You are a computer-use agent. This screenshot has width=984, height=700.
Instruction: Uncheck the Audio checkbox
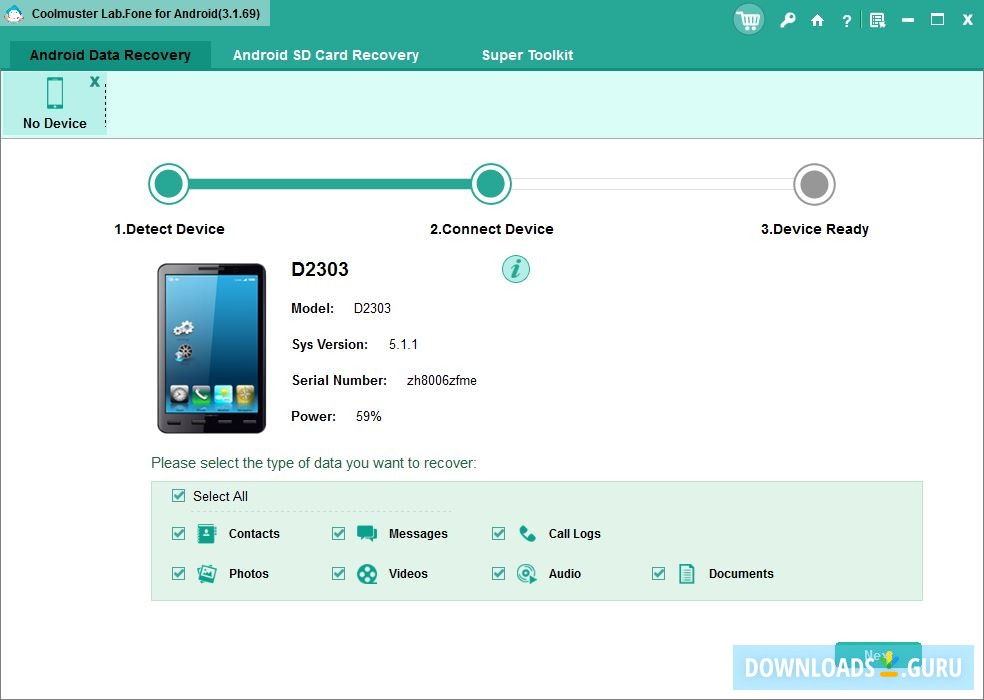click(x=498, y=573)
